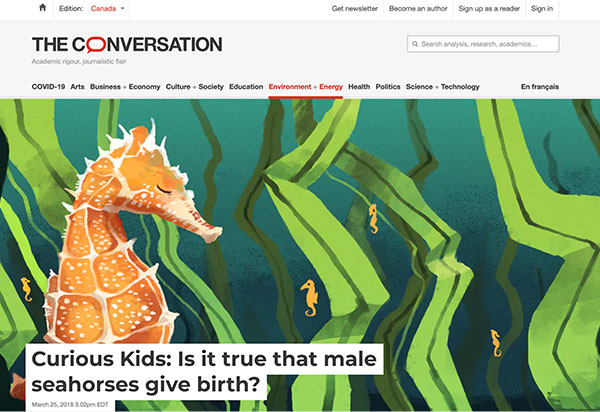The height and width of the screenshot is (412, 600).
Task: Click the Sign in link
Action: tap(542, 8)
